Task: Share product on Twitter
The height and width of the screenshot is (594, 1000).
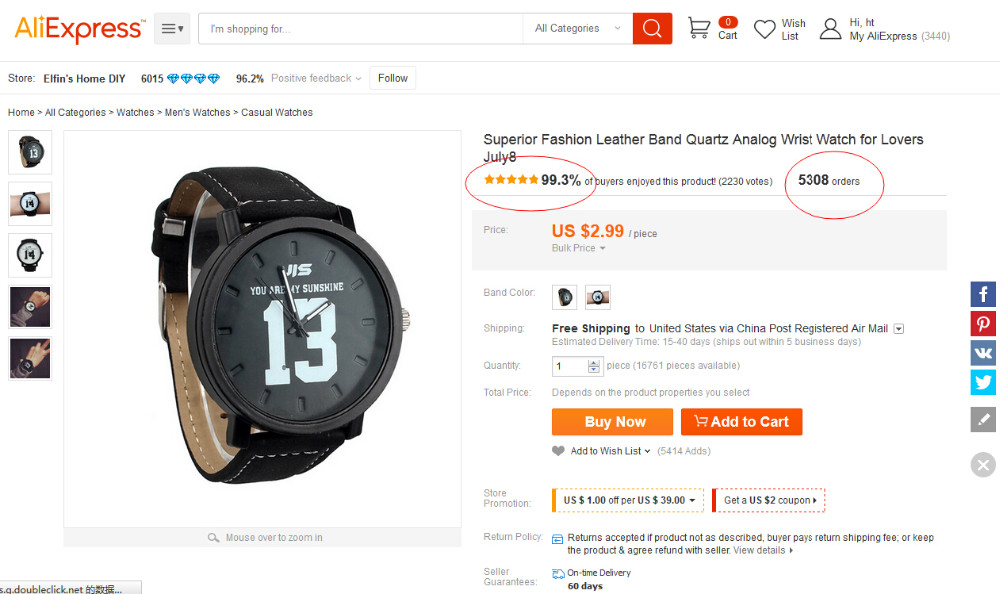Action: pos(983,382)
